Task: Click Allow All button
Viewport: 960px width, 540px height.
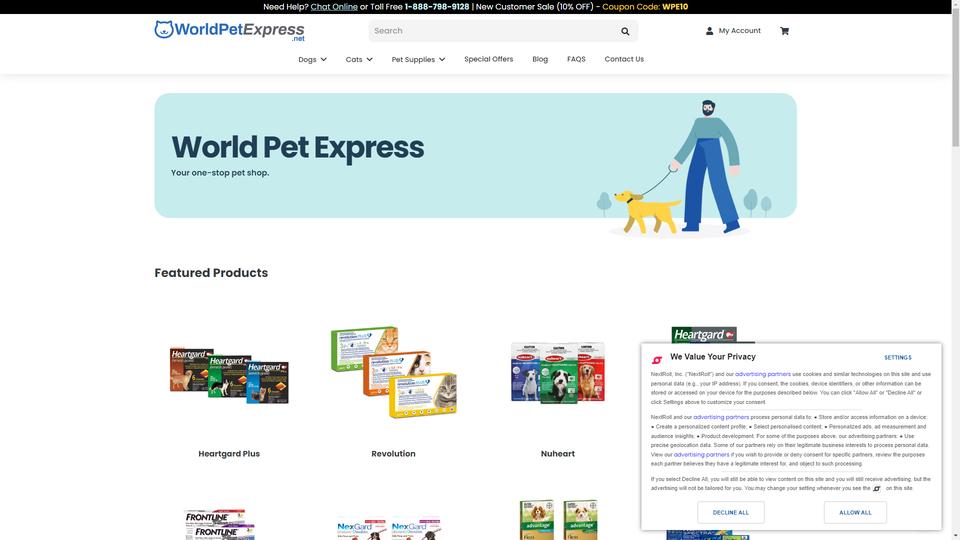Action: (x=855, y=512)
